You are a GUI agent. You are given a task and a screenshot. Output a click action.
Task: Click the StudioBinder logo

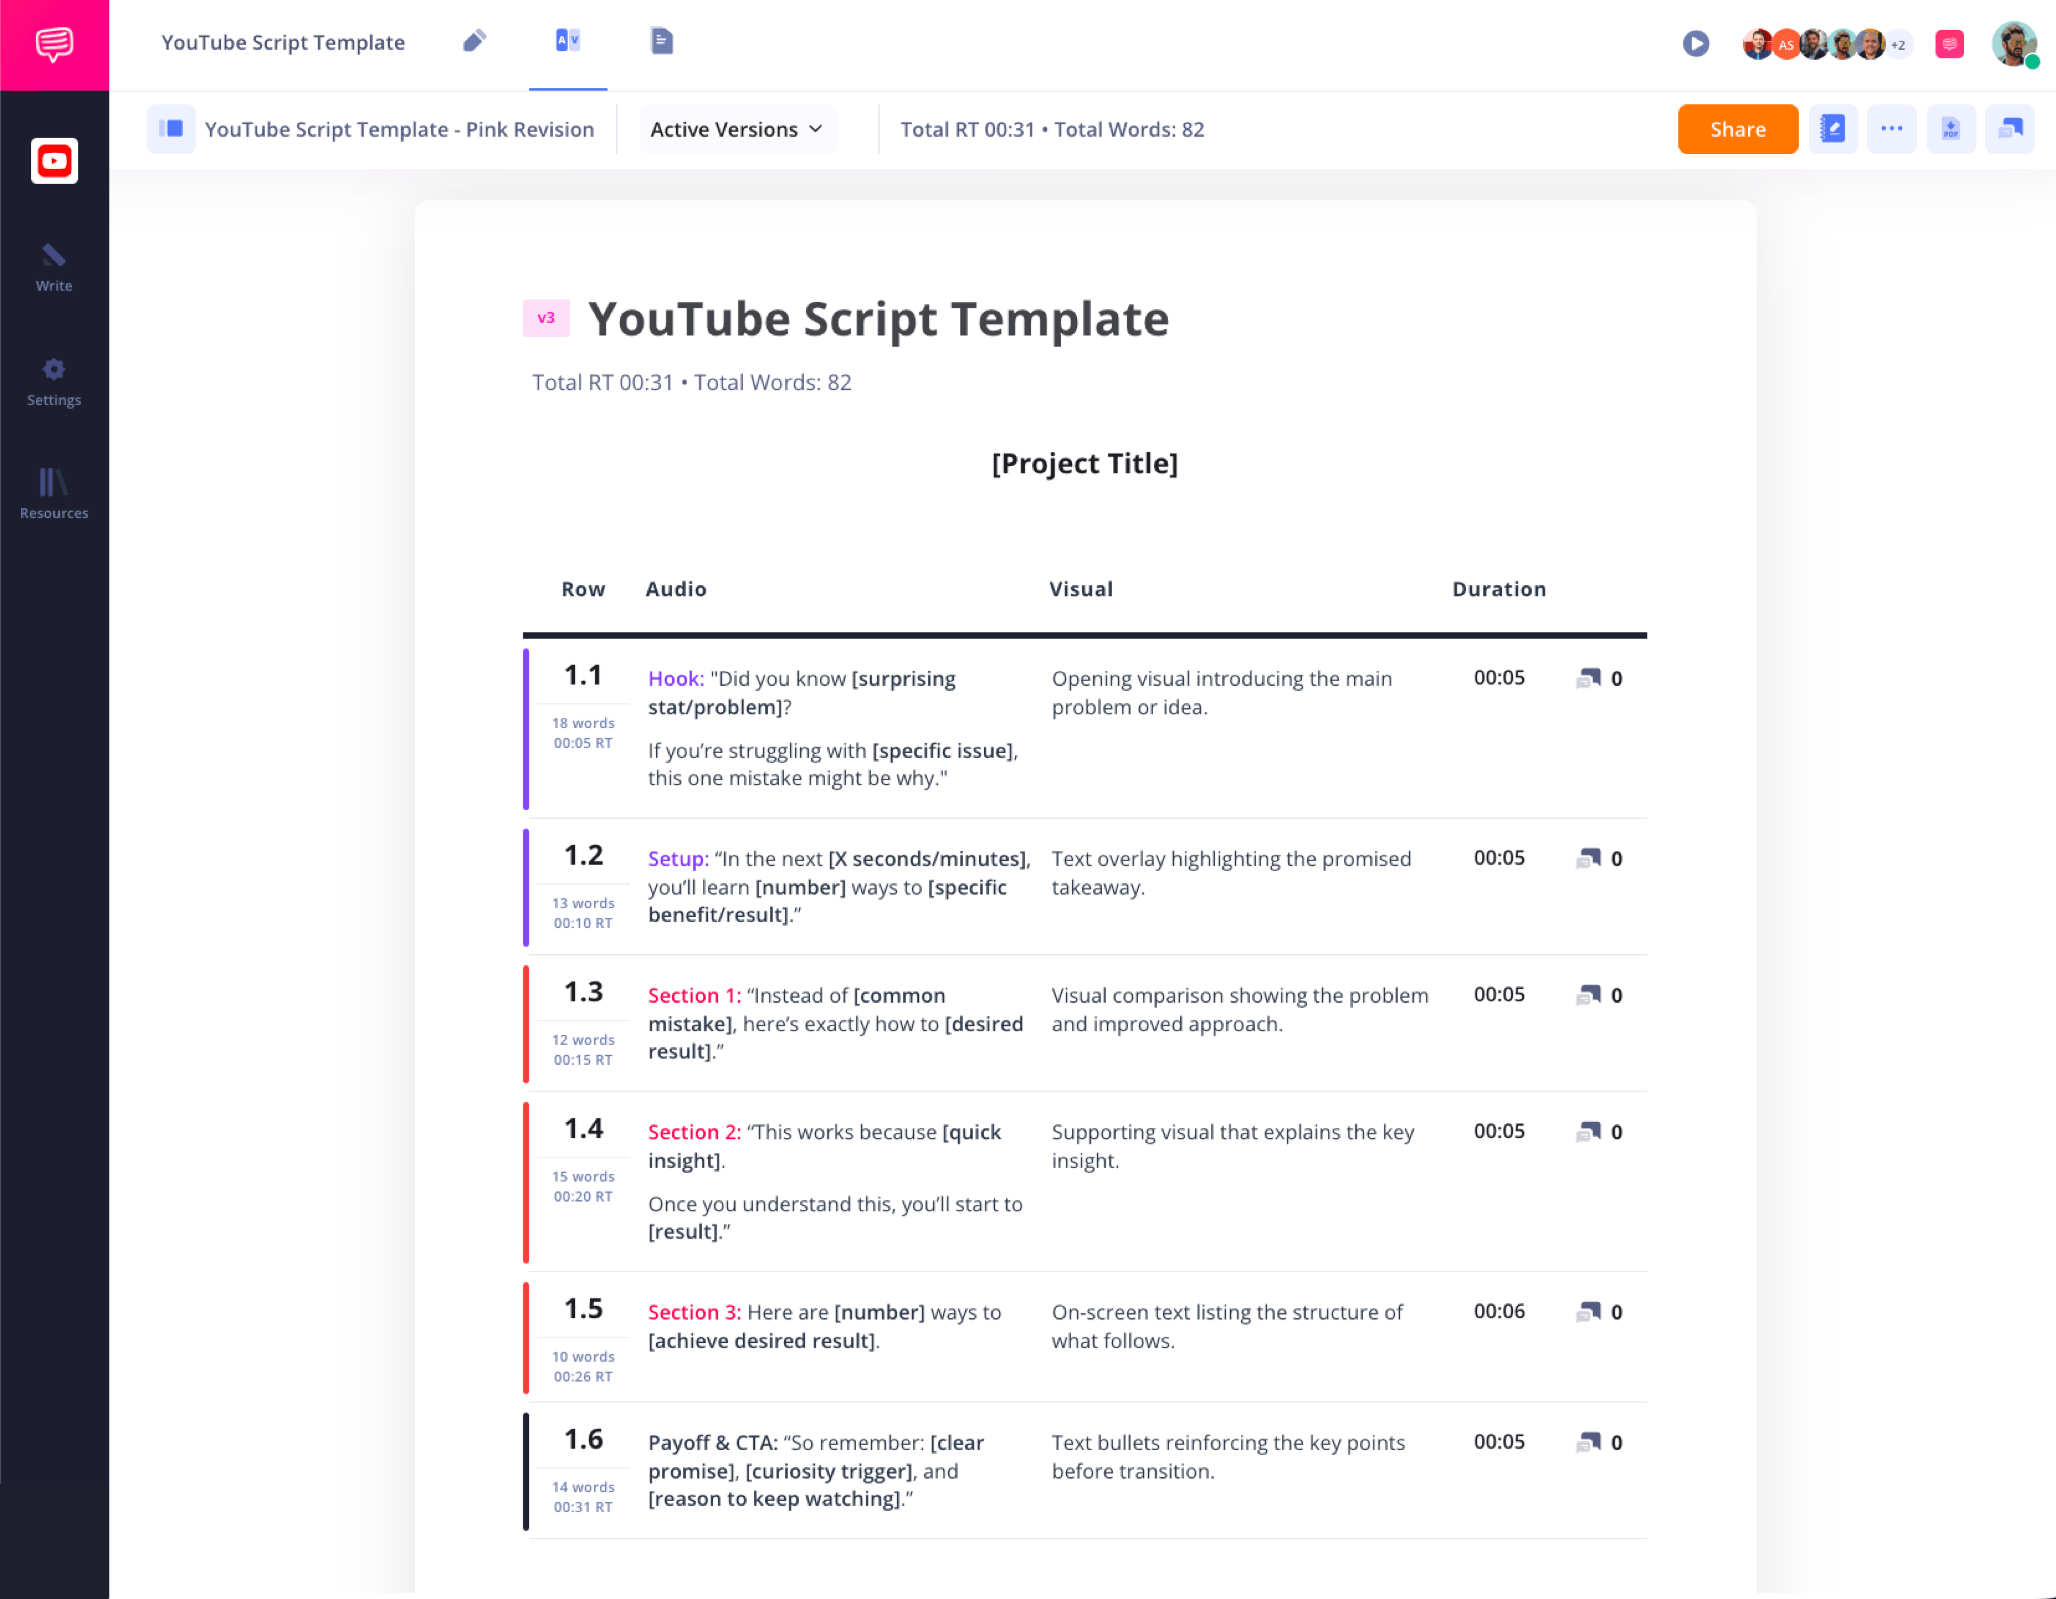click(54, 44)
